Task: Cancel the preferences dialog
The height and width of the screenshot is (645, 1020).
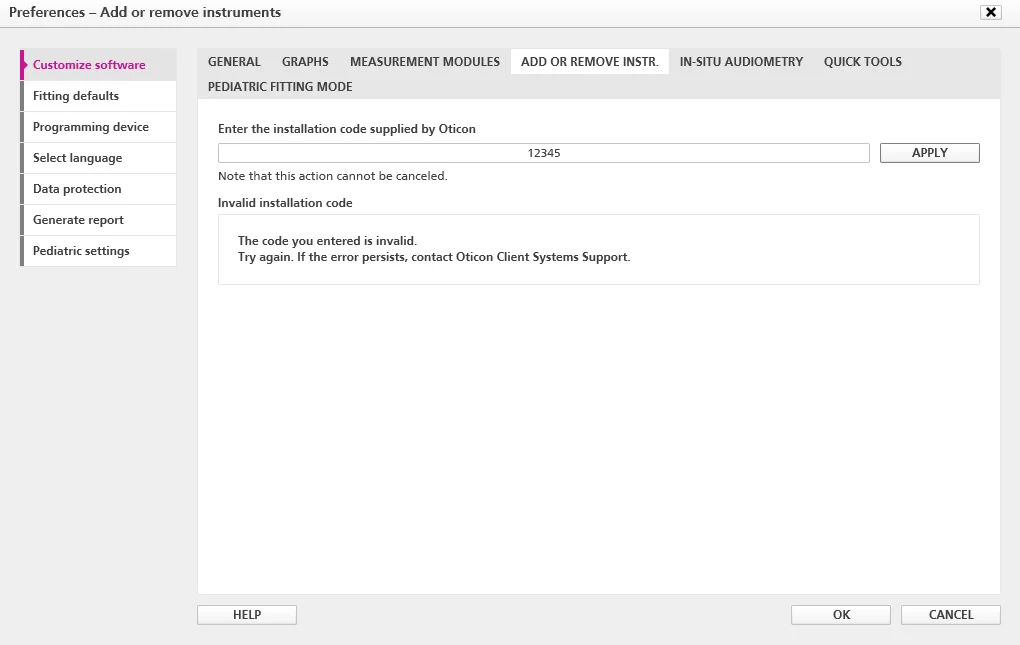Action: pyautogui.click(x=951, y=615)
